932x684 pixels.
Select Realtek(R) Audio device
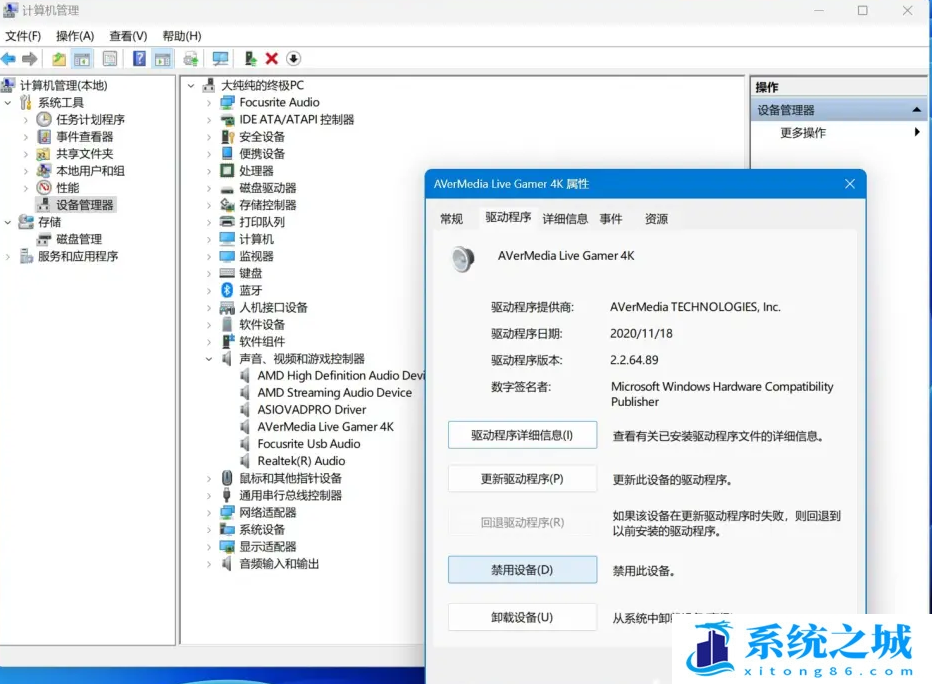[301, 461]
